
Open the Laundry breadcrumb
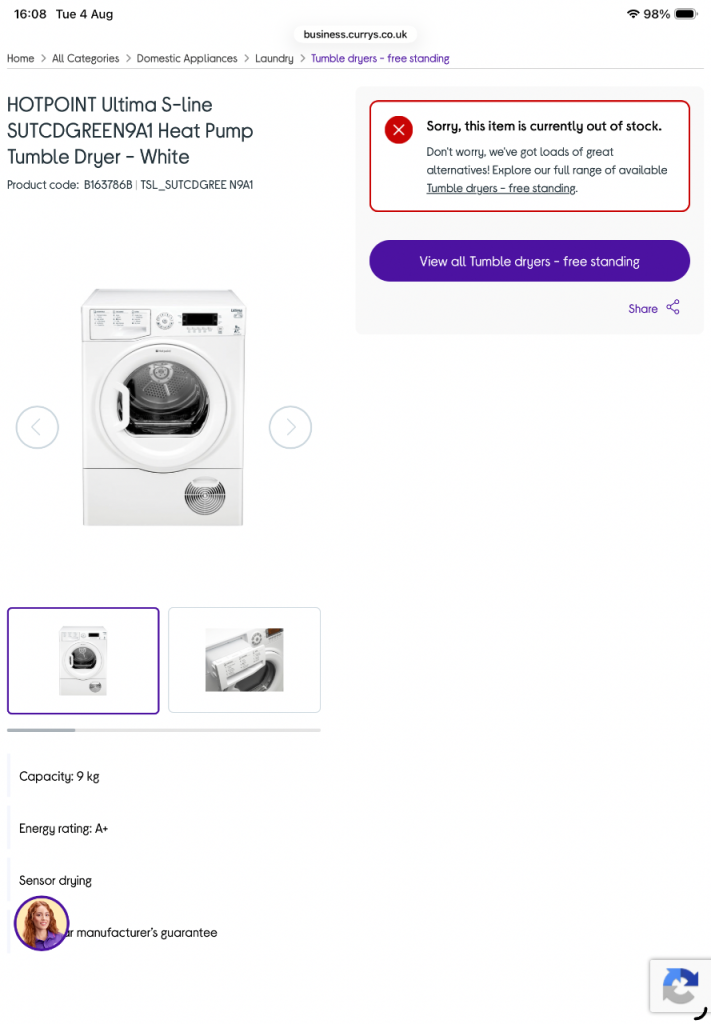click(274, 58)
